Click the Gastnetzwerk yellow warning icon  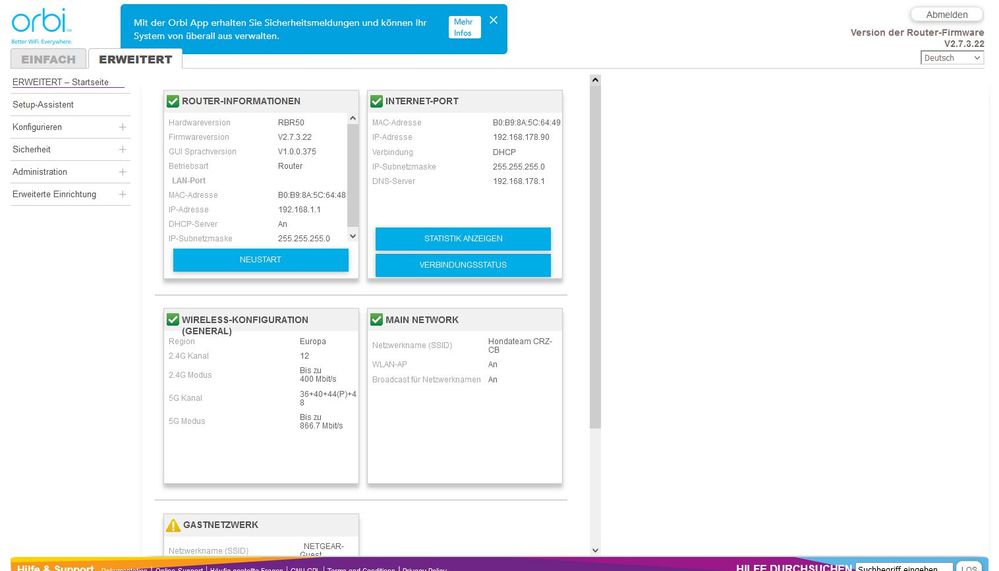click(x=173, y=525)
